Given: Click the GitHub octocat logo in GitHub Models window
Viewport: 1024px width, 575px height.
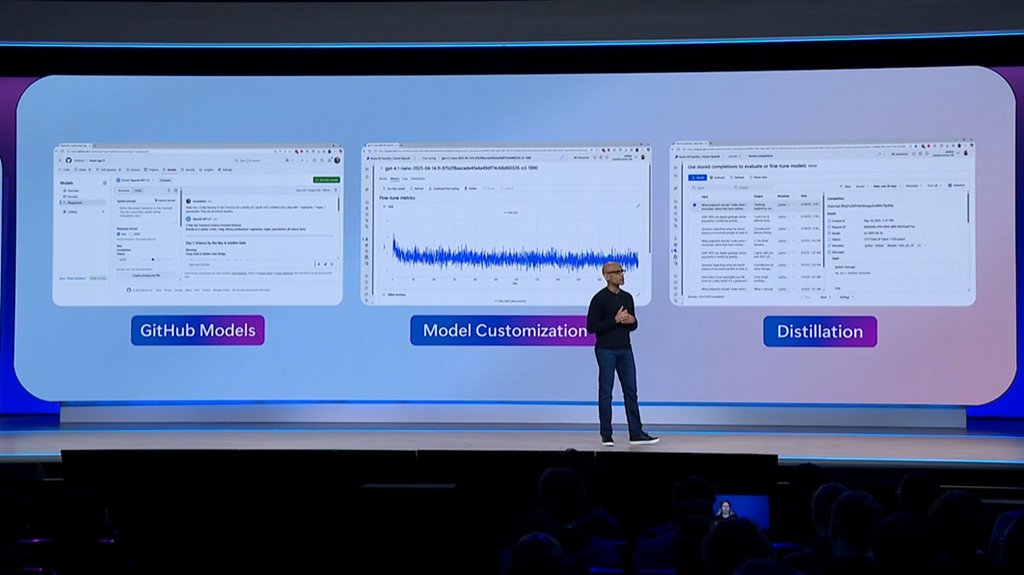Looking at the screenshot, I should pyautogui.click(x=69, y=160).
